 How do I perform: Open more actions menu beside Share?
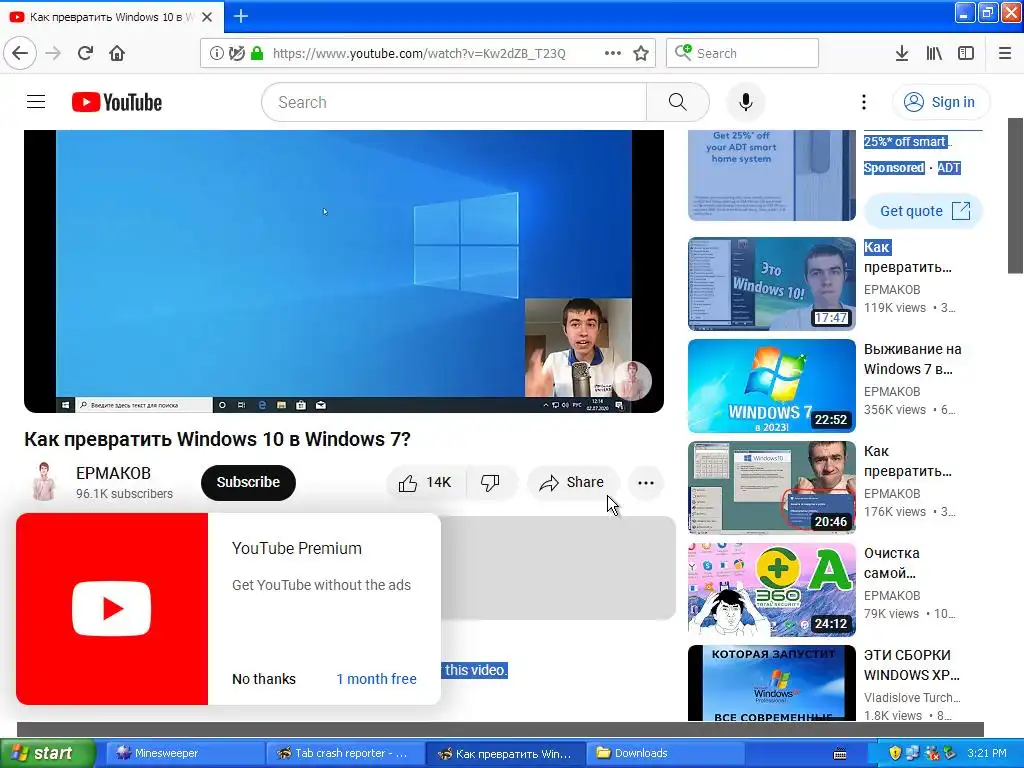(646, 483)
